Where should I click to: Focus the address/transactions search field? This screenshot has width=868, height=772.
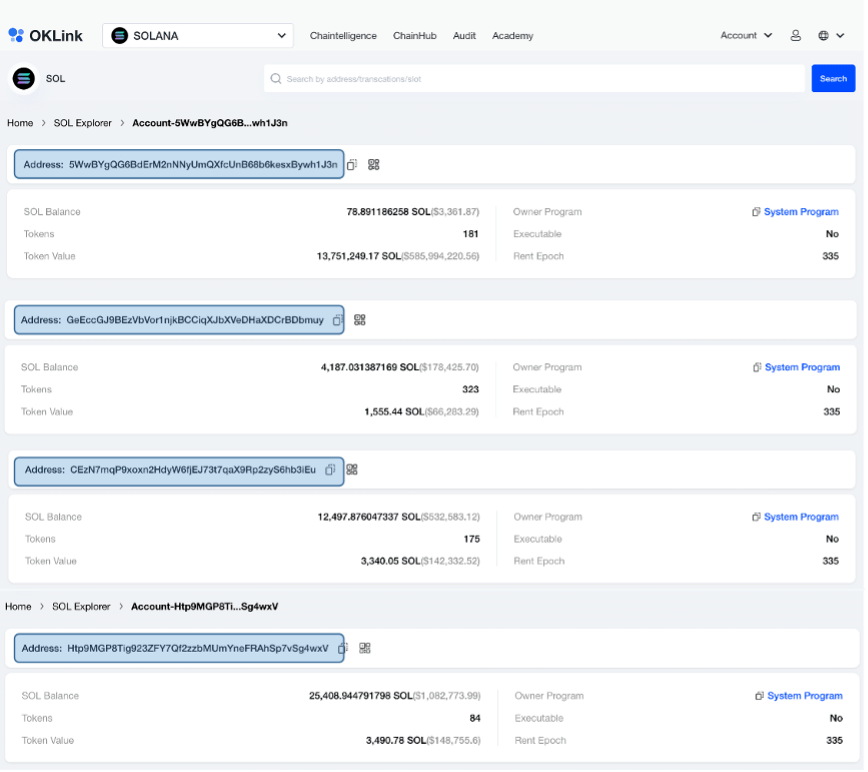click(535, 78)
